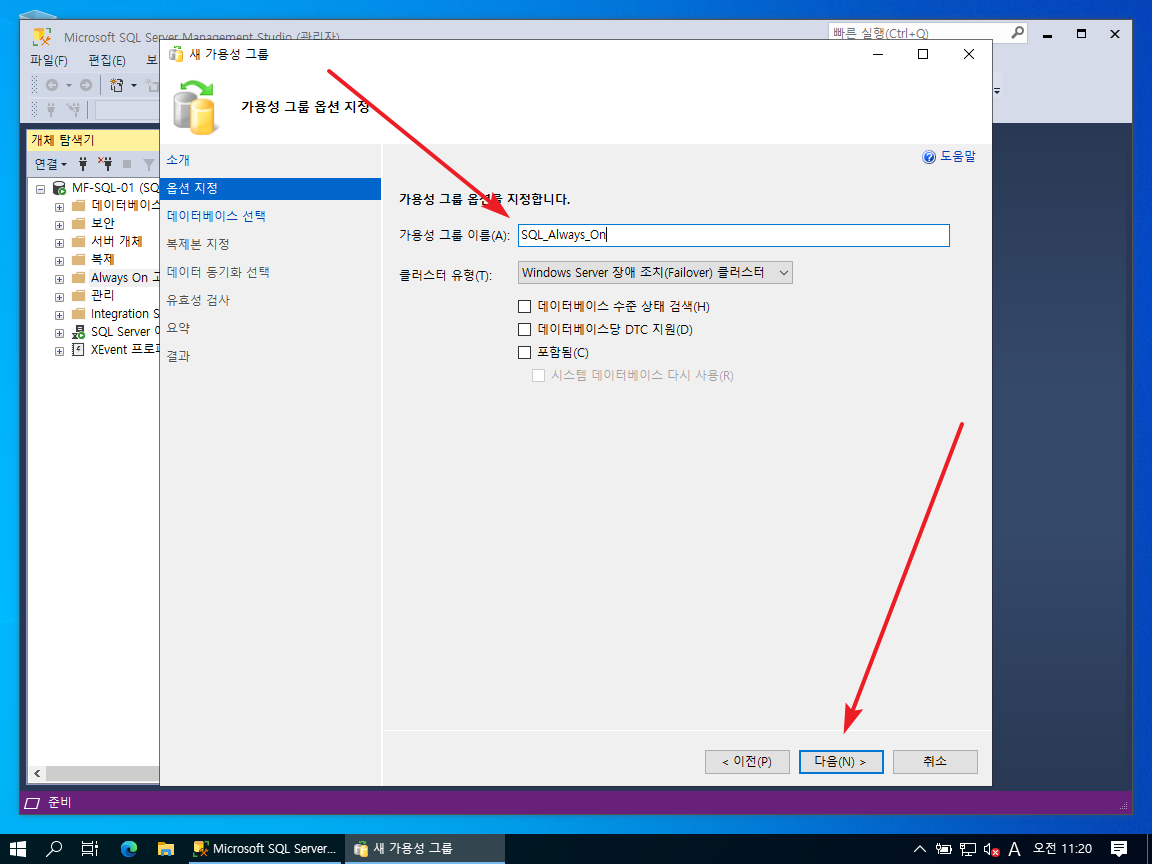The width and height of the screenshot is (1152, 864).
Task: Show hidden system tray icons
Action: pos(920,849)
